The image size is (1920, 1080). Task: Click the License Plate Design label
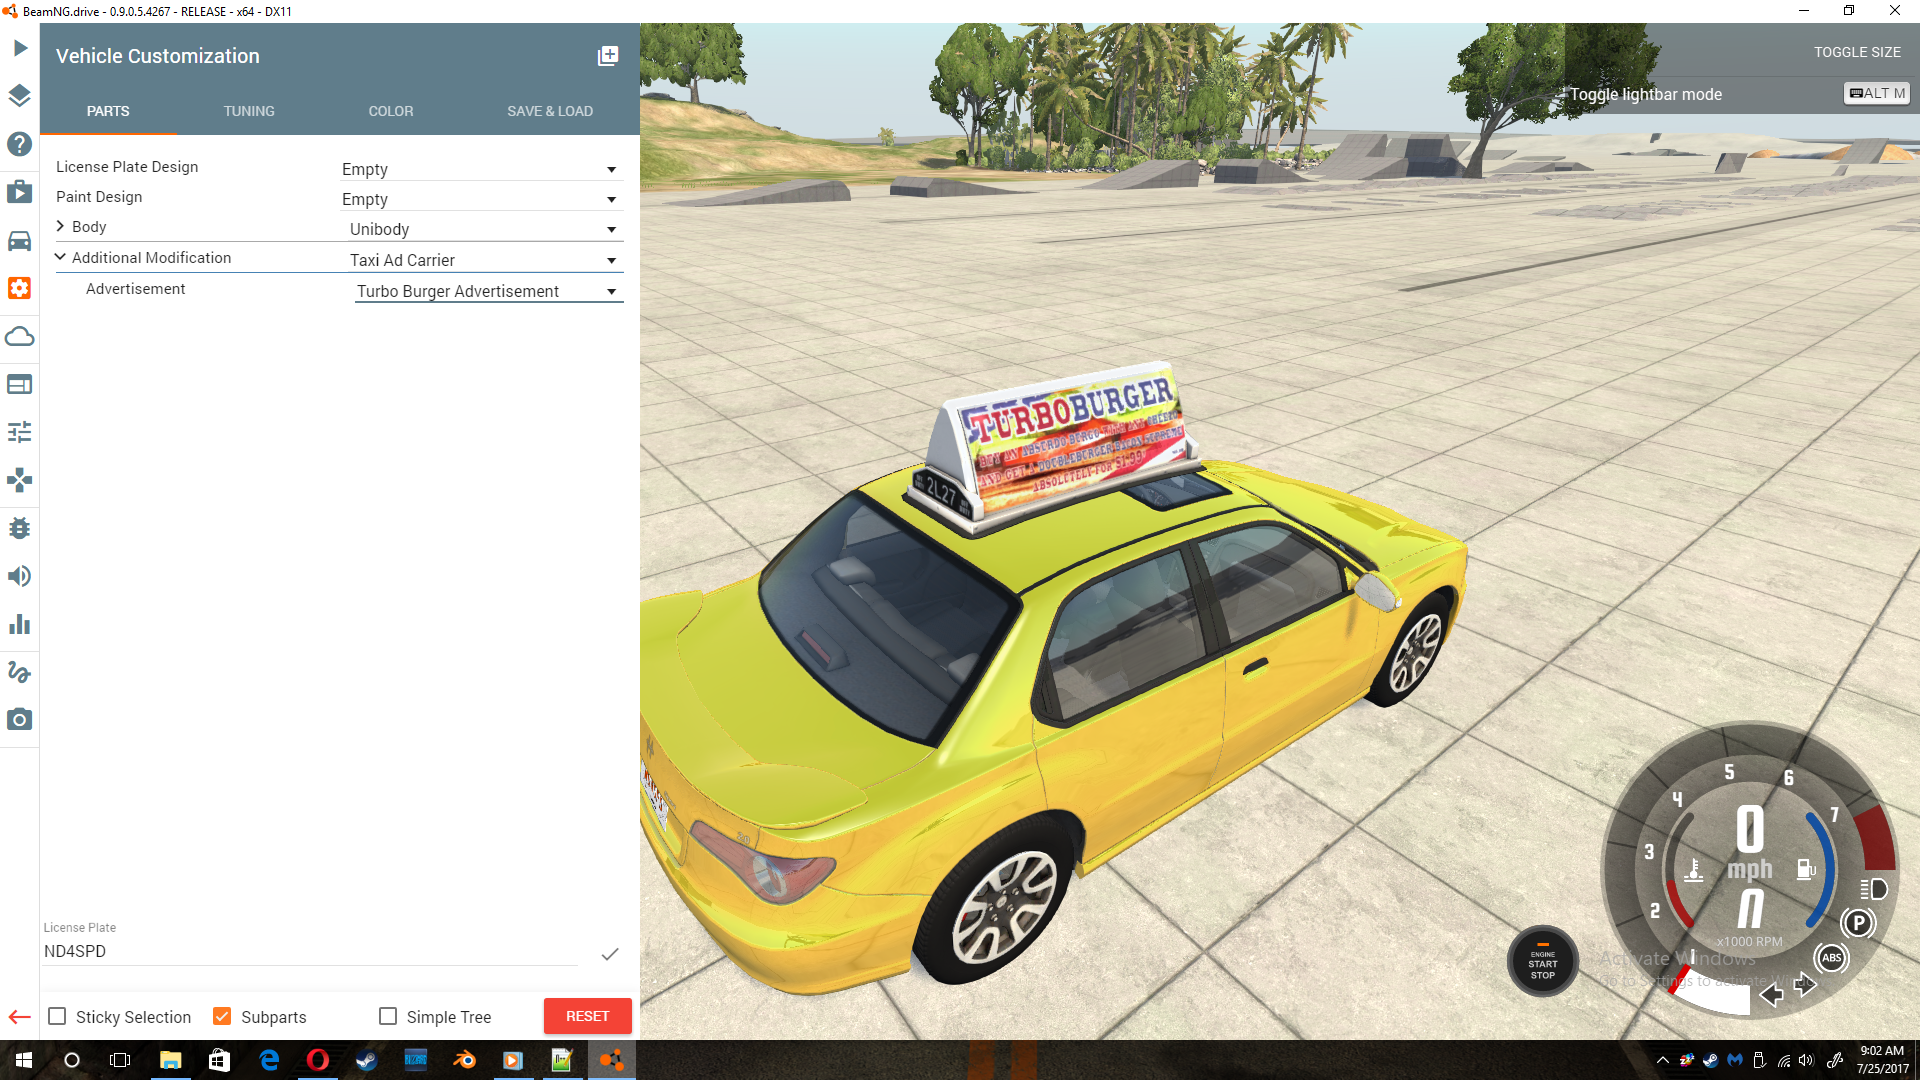[127, 167]
